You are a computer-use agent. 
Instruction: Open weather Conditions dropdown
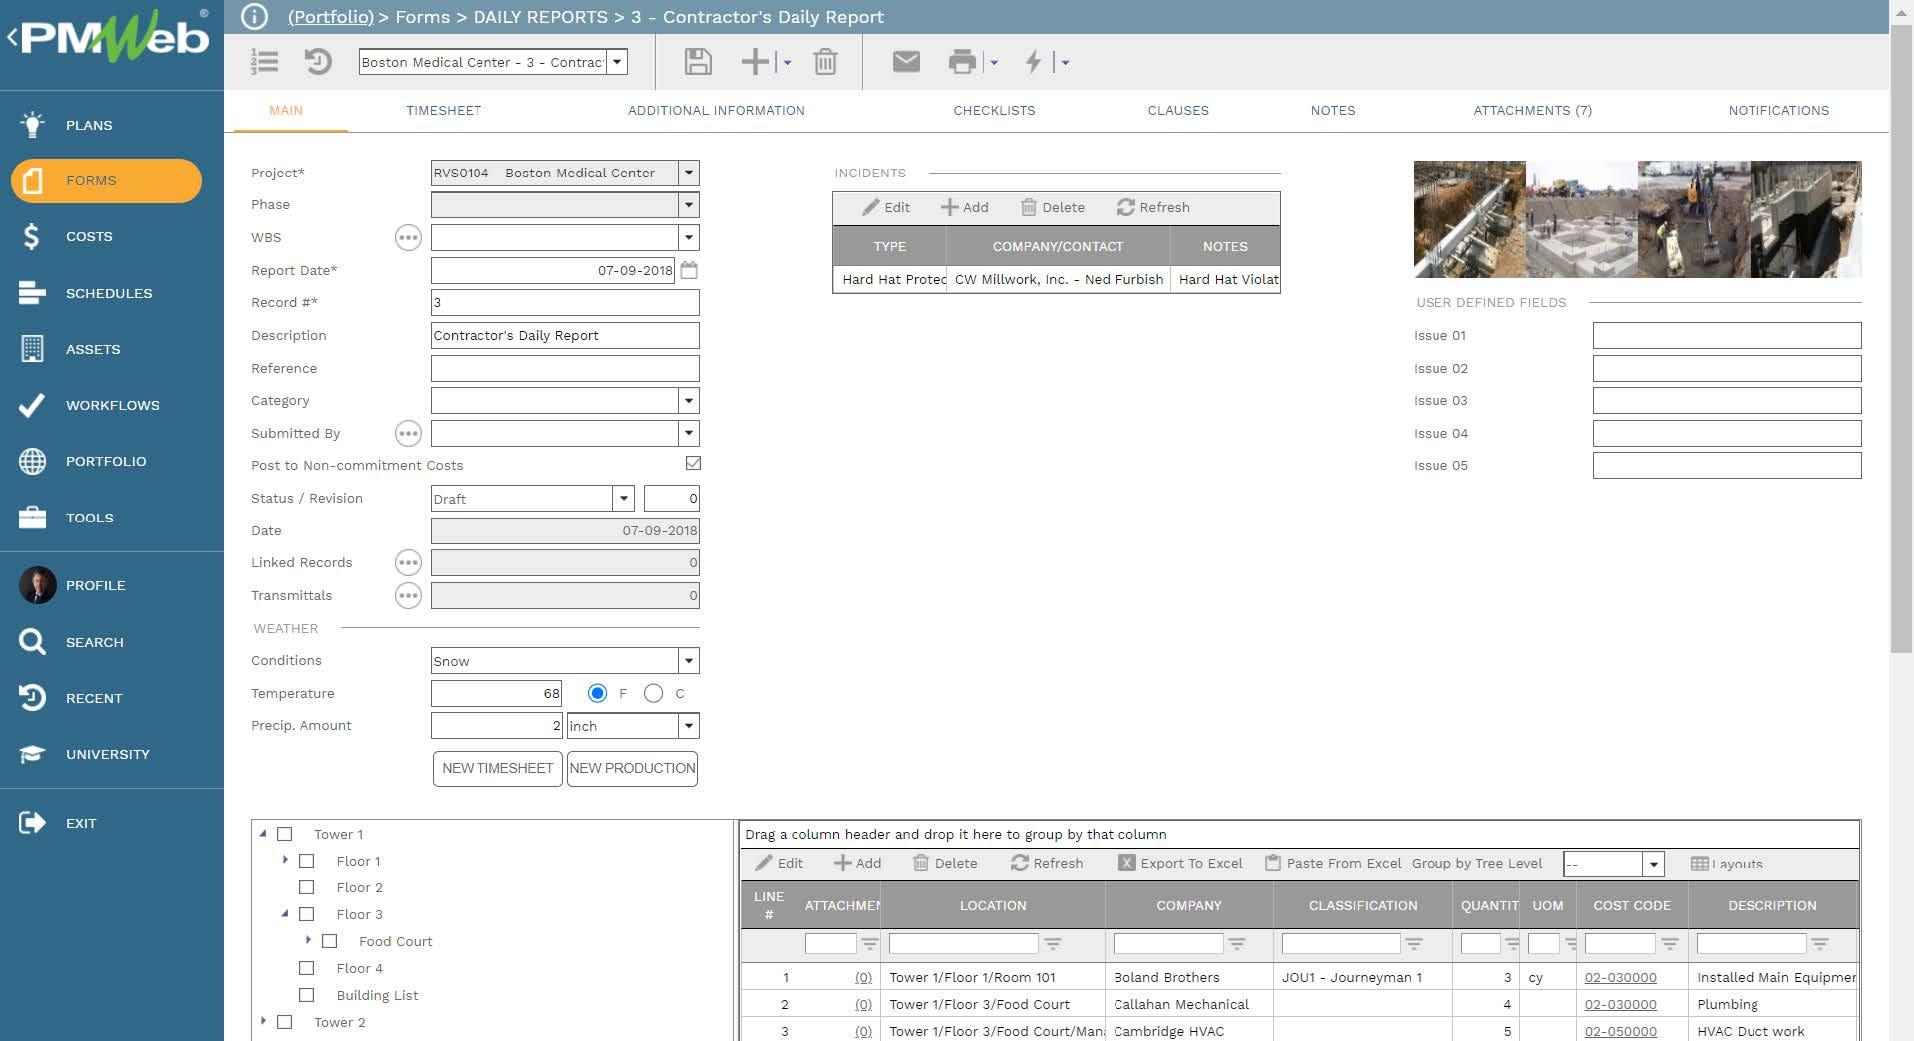pos(688,661)
